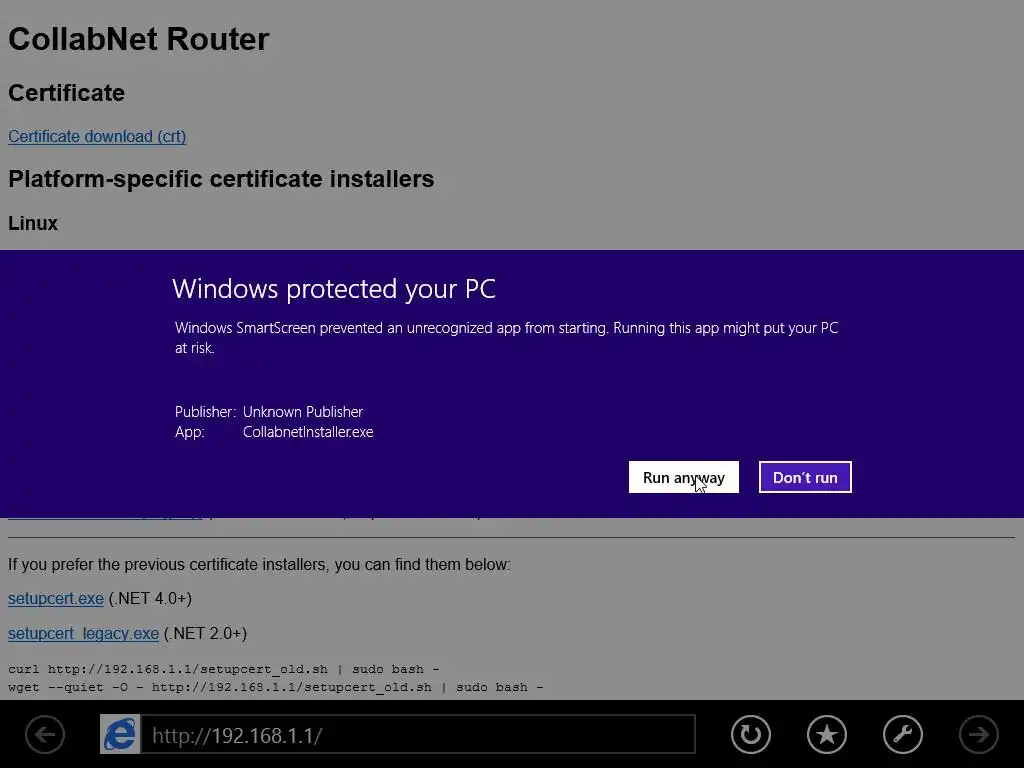
Task: Open favorites with the star icon
Action: 827,735
